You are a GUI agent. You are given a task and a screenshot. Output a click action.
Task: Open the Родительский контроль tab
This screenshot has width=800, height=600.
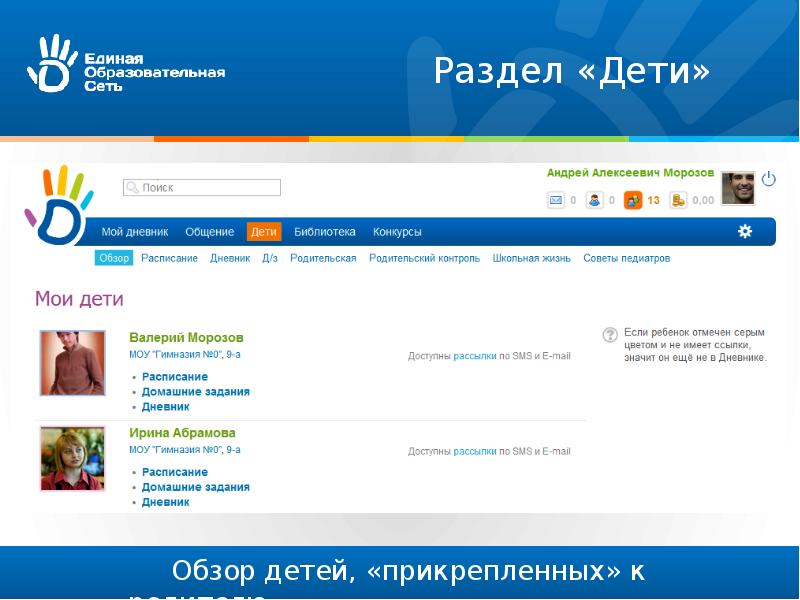[424, 258]
